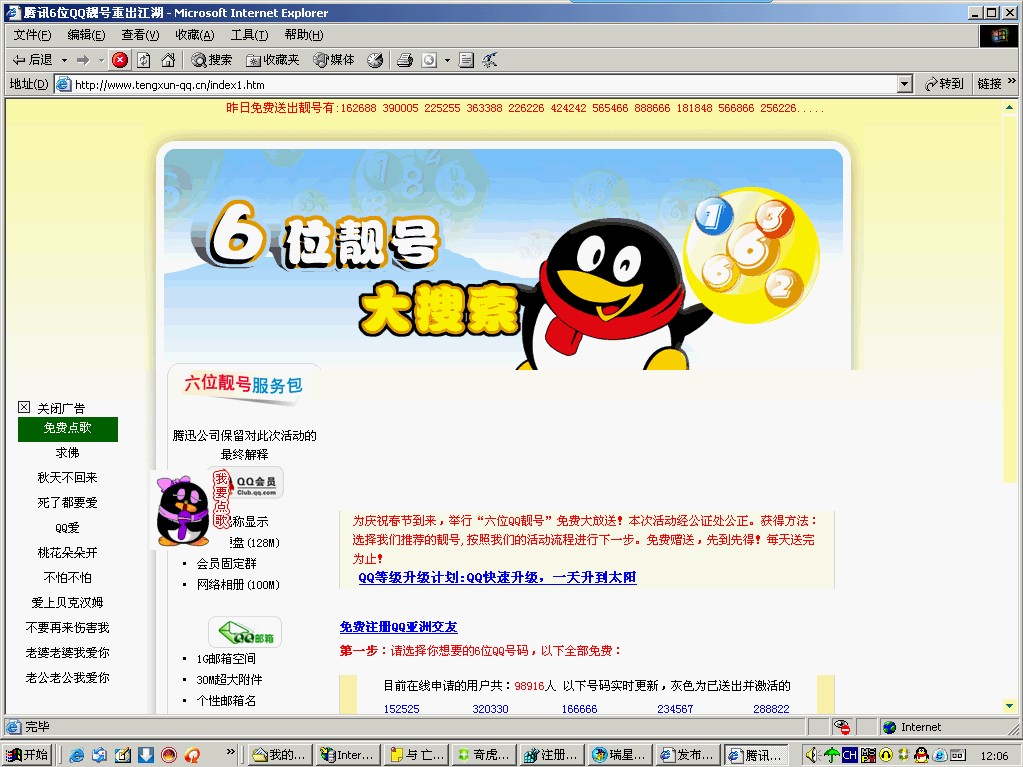Launch Internet Explorer from quick launch
The height and width of the screenshot is (767, 1023).
click(x=76, y=755)
